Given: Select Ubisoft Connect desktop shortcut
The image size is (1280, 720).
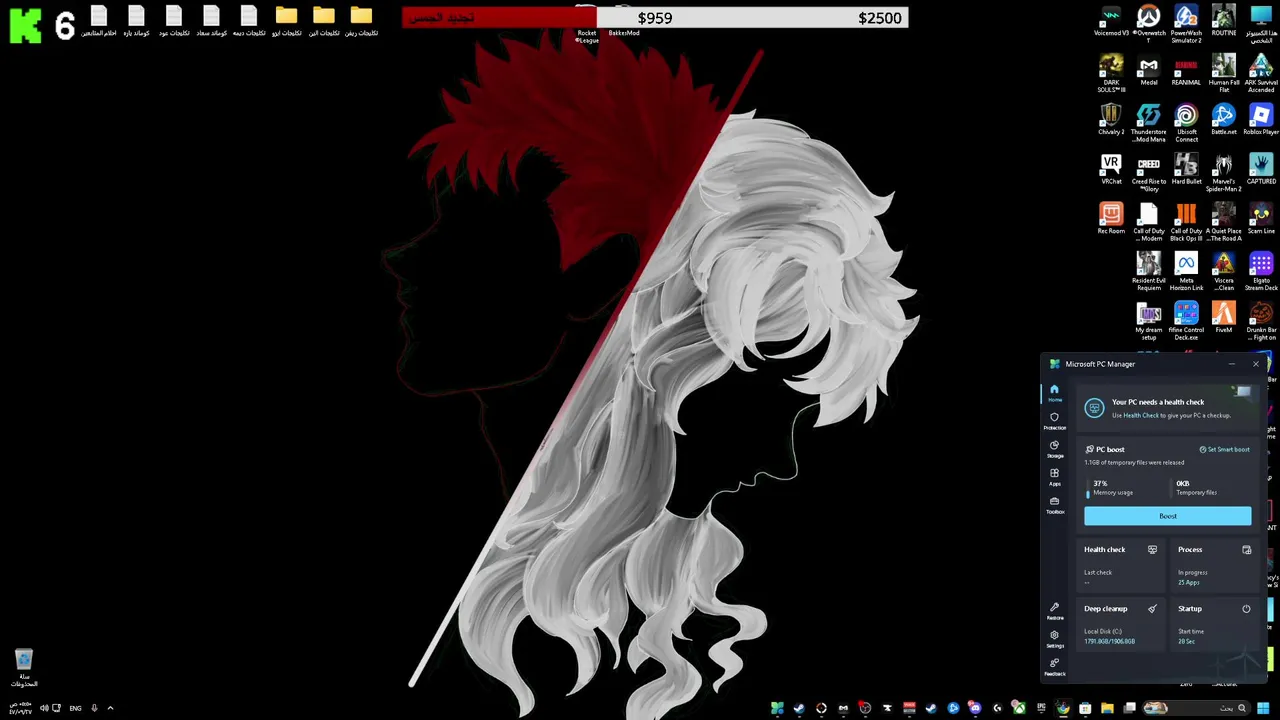Looking at the screenshot, I should tap(1186, 123).
